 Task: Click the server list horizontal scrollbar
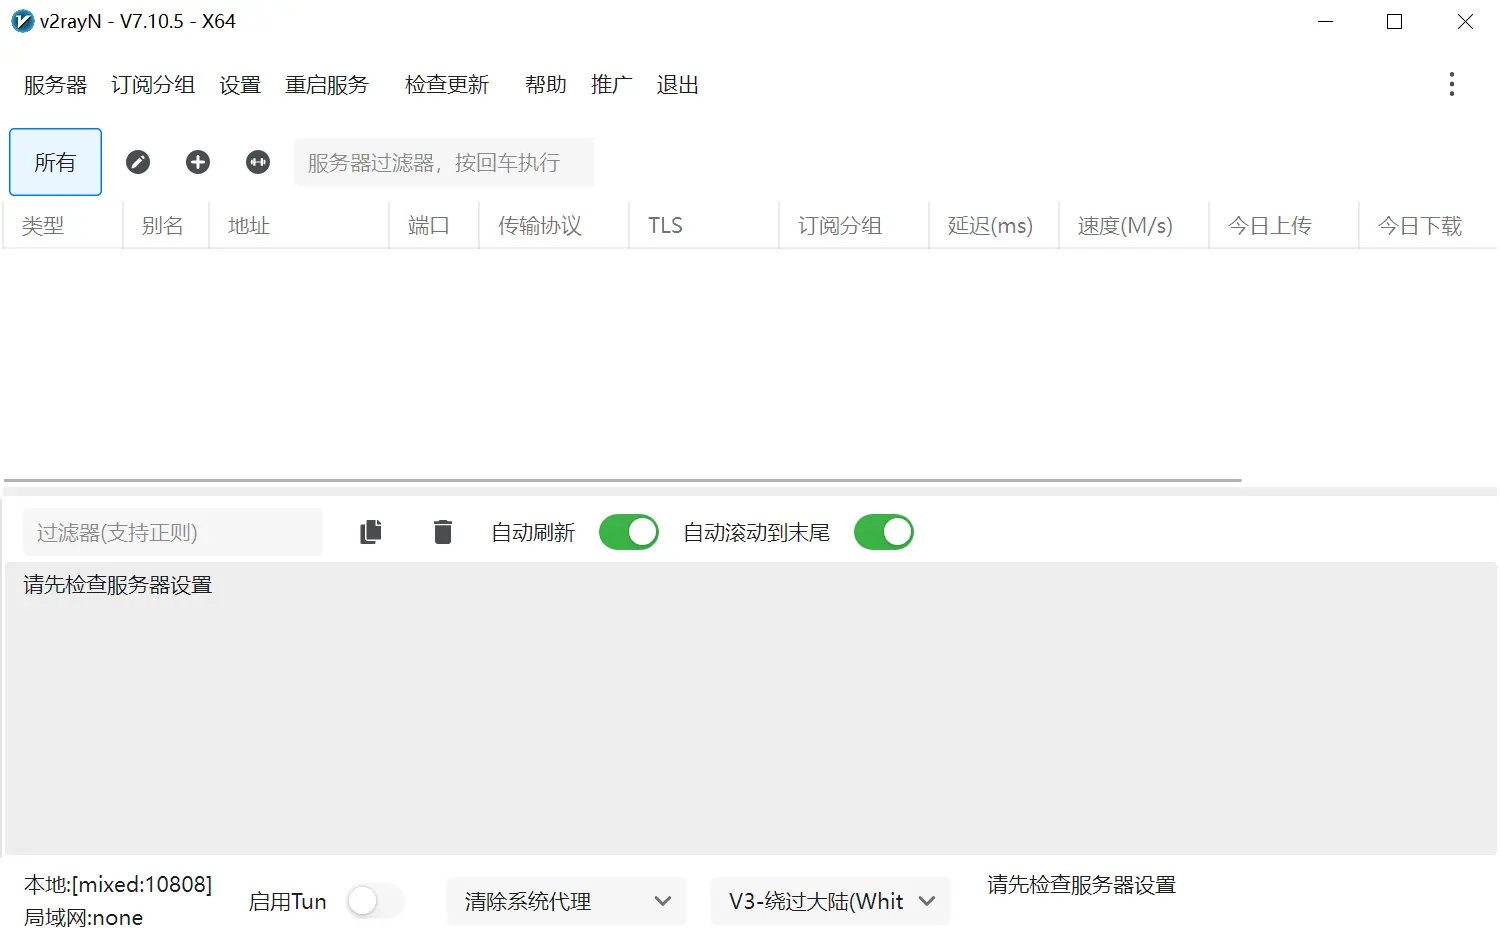click(622, 481)
